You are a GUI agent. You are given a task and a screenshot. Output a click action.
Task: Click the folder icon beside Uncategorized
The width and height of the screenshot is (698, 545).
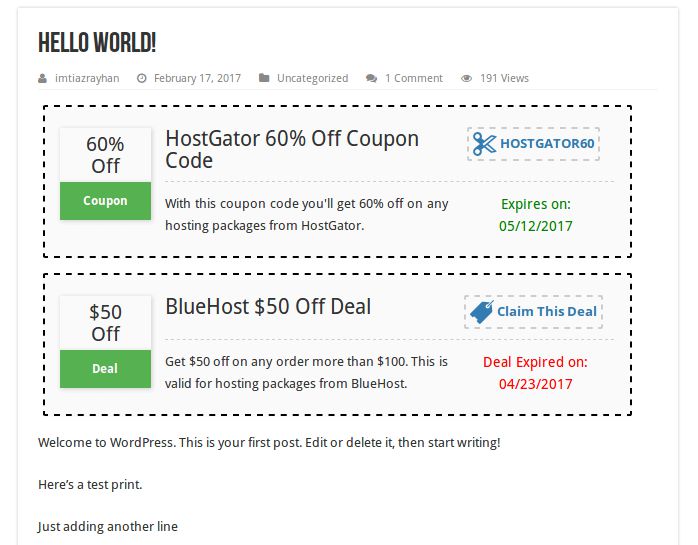[264, 78]
